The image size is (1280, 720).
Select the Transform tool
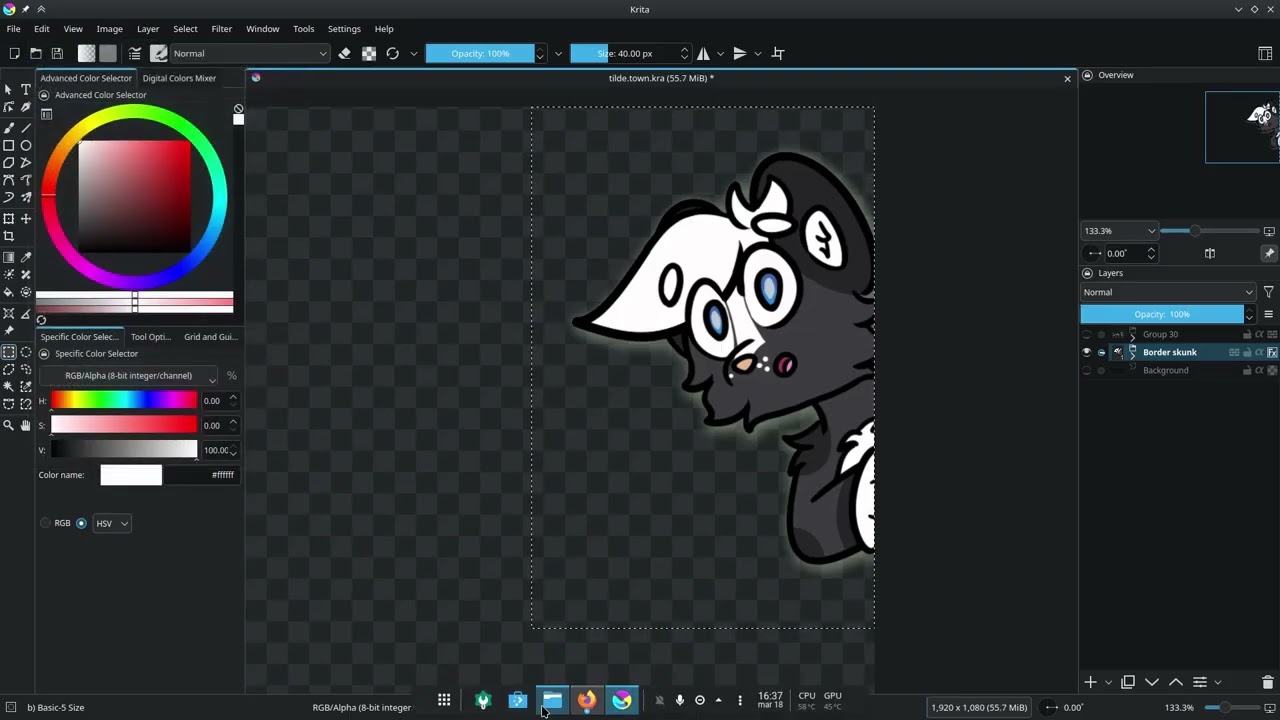tap(9, 218)
